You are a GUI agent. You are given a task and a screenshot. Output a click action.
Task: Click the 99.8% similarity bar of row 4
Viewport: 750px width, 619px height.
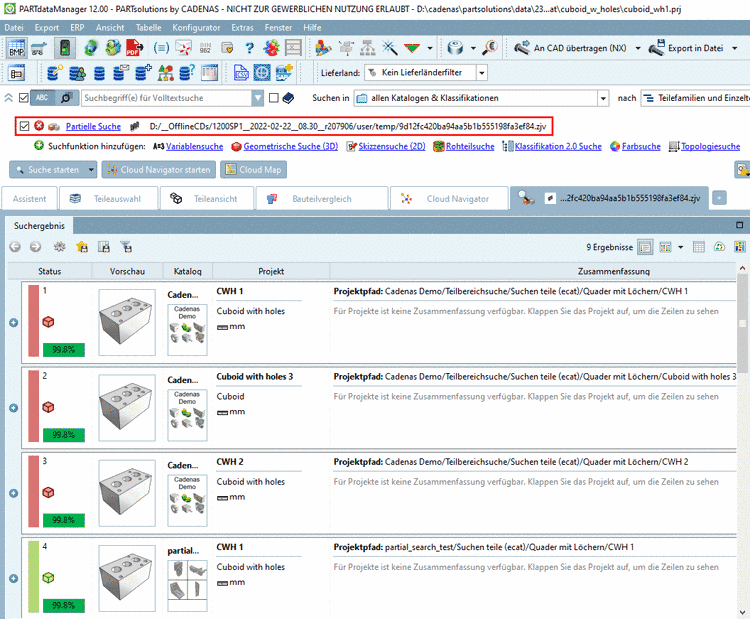click(x=64, y=606)
